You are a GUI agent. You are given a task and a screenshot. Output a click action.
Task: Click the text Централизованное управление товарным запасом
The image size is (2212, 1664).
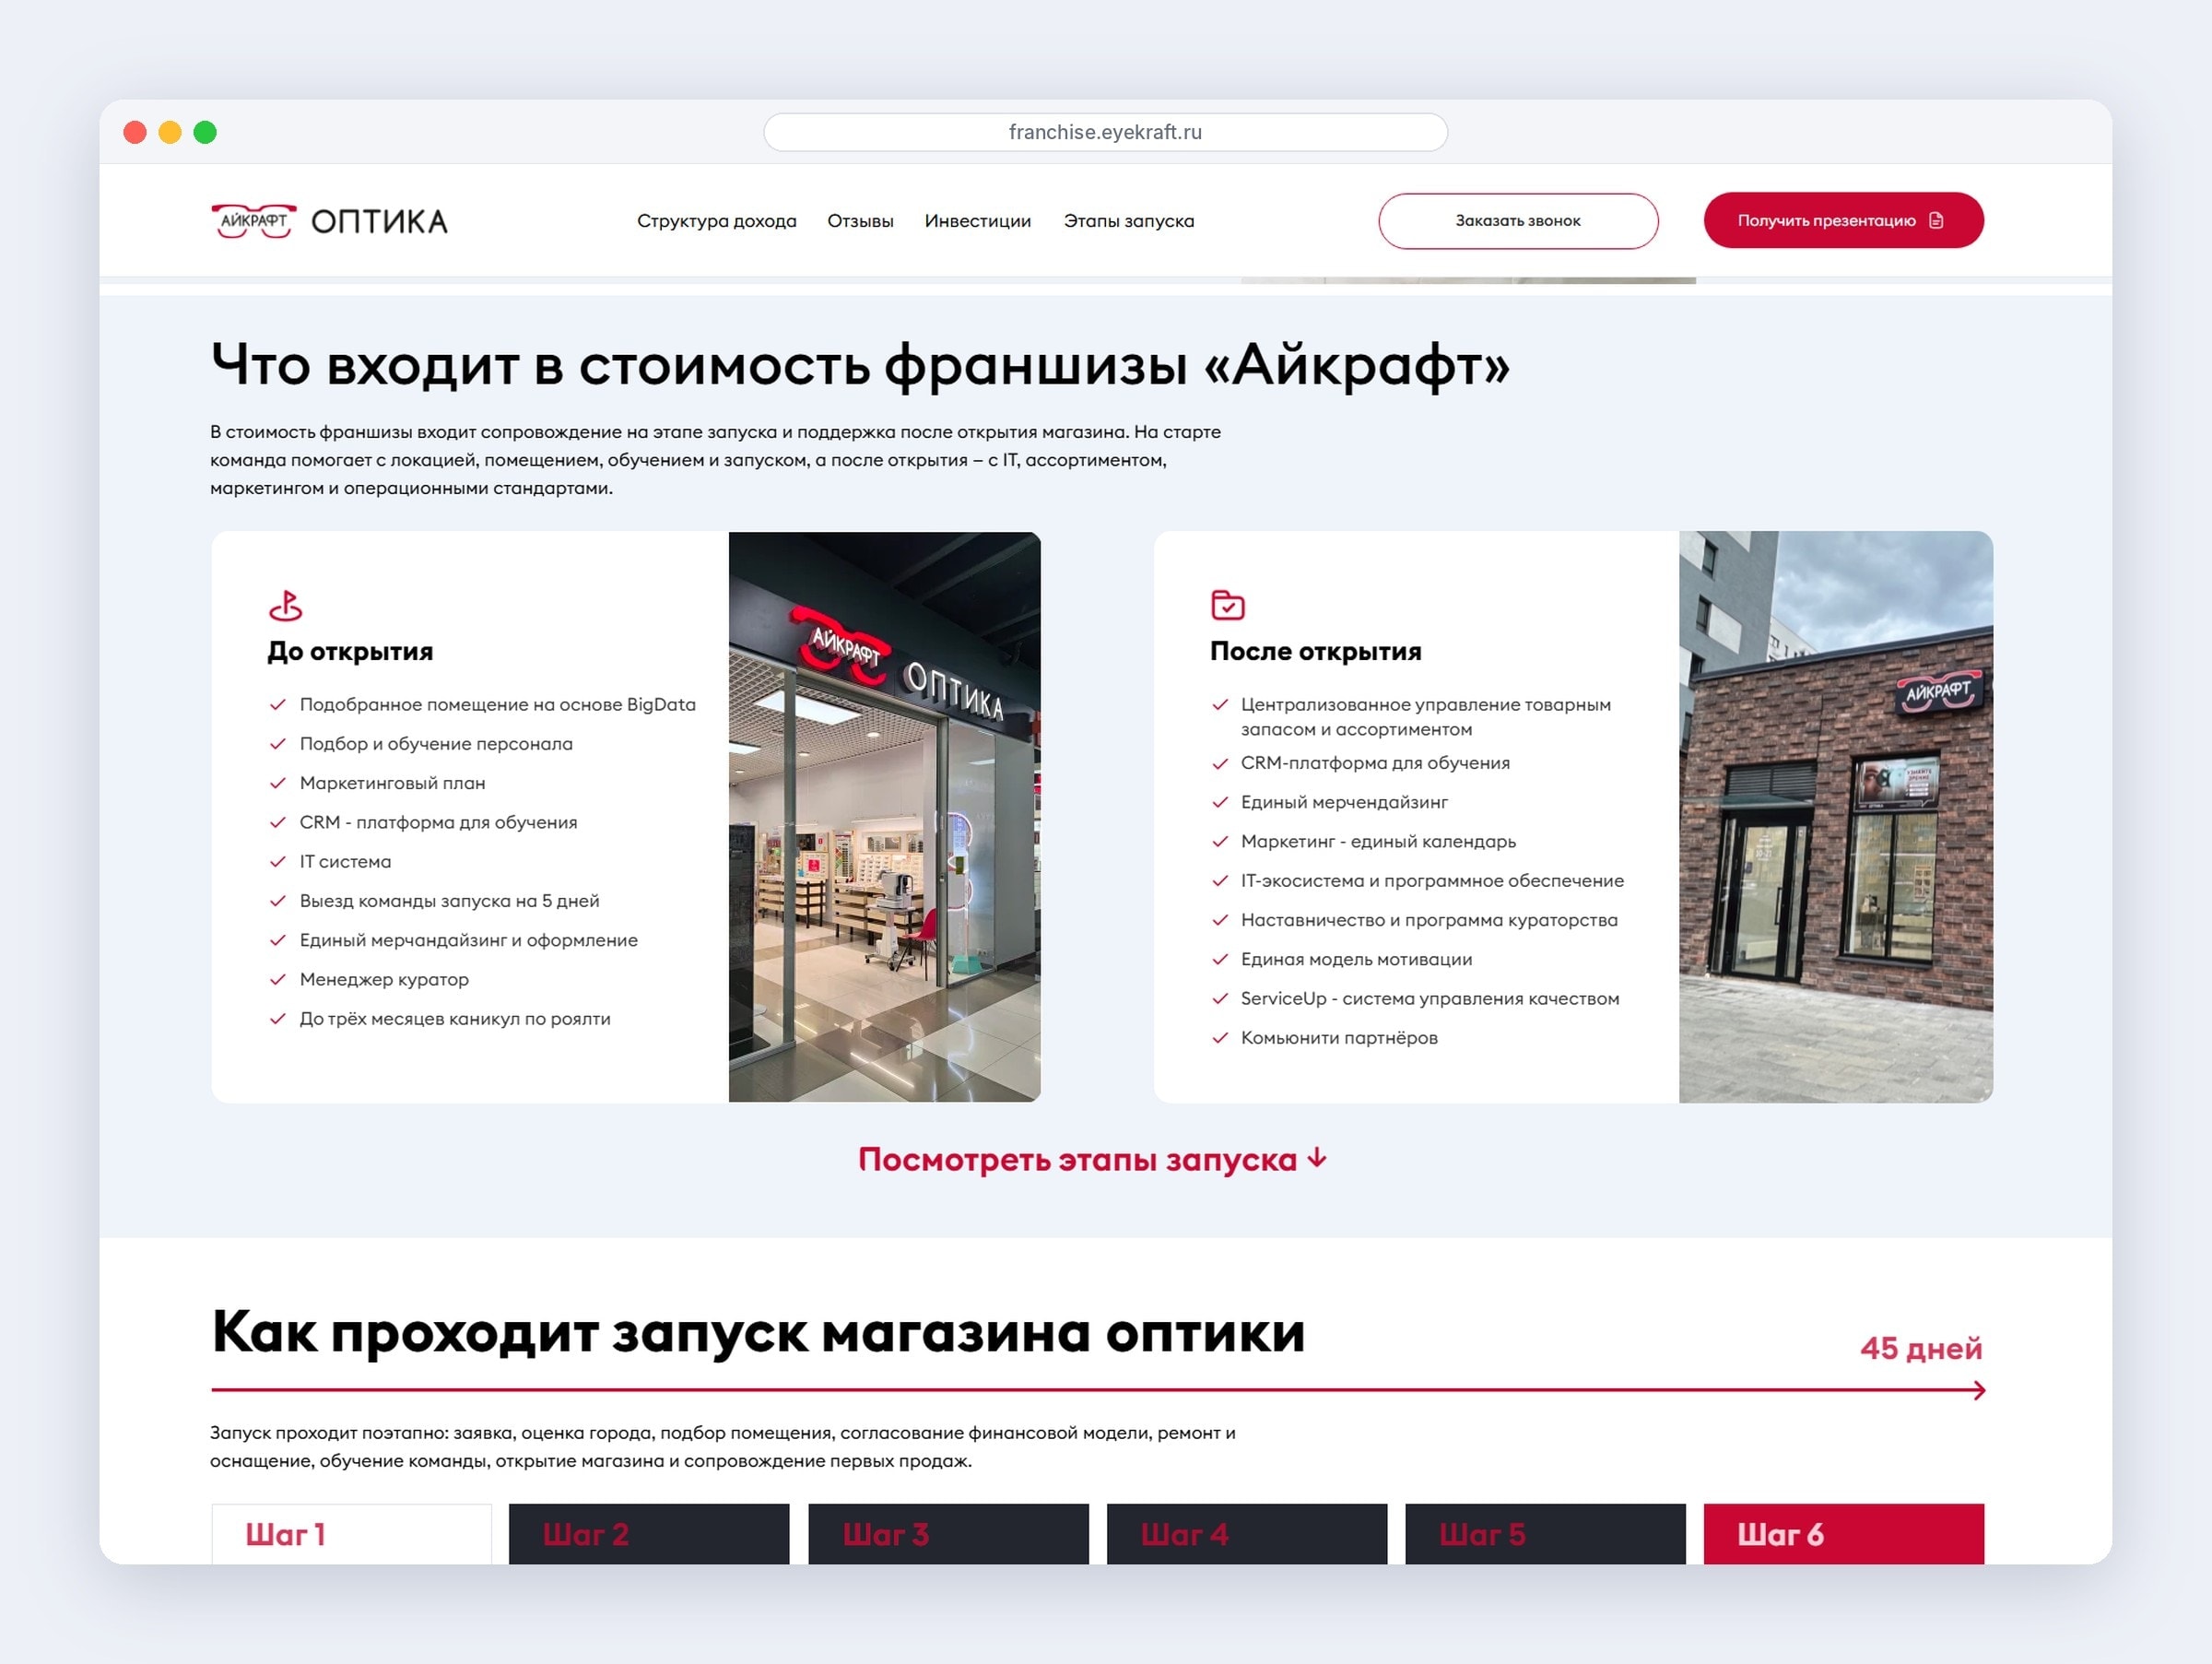pos(1426,717)
